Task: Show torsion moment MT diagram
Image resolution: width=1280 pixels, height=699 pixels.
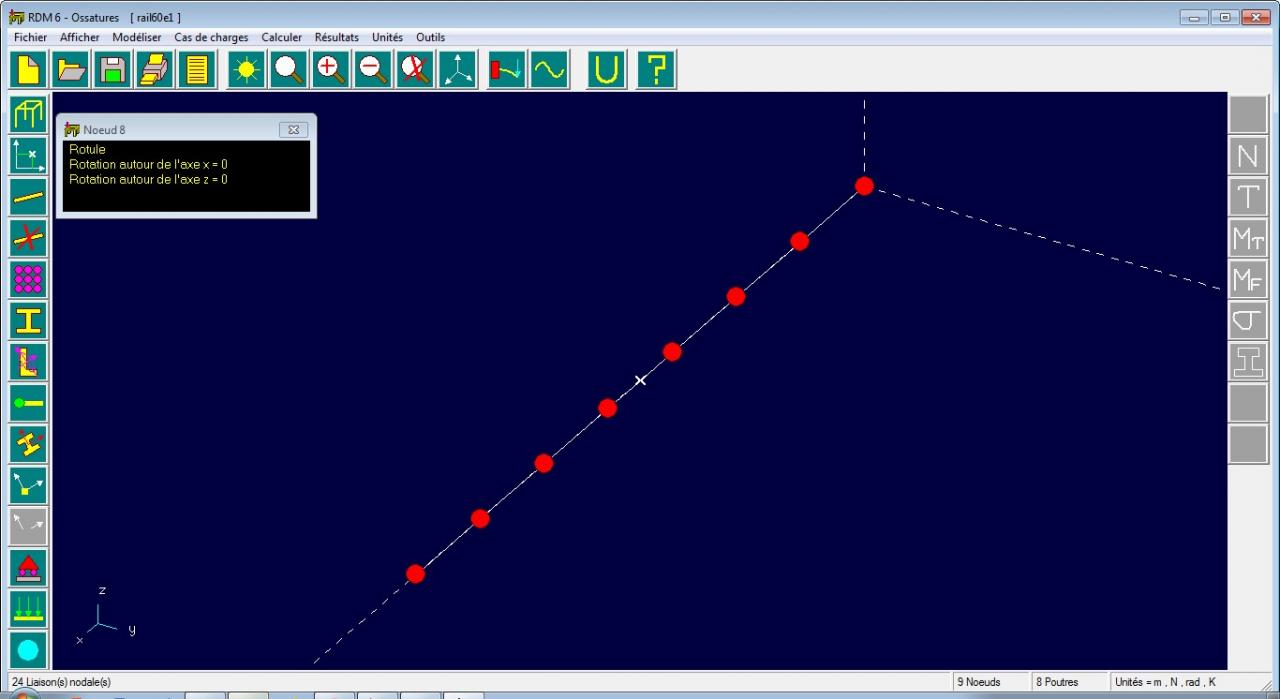Action: tap(1248, 238)
